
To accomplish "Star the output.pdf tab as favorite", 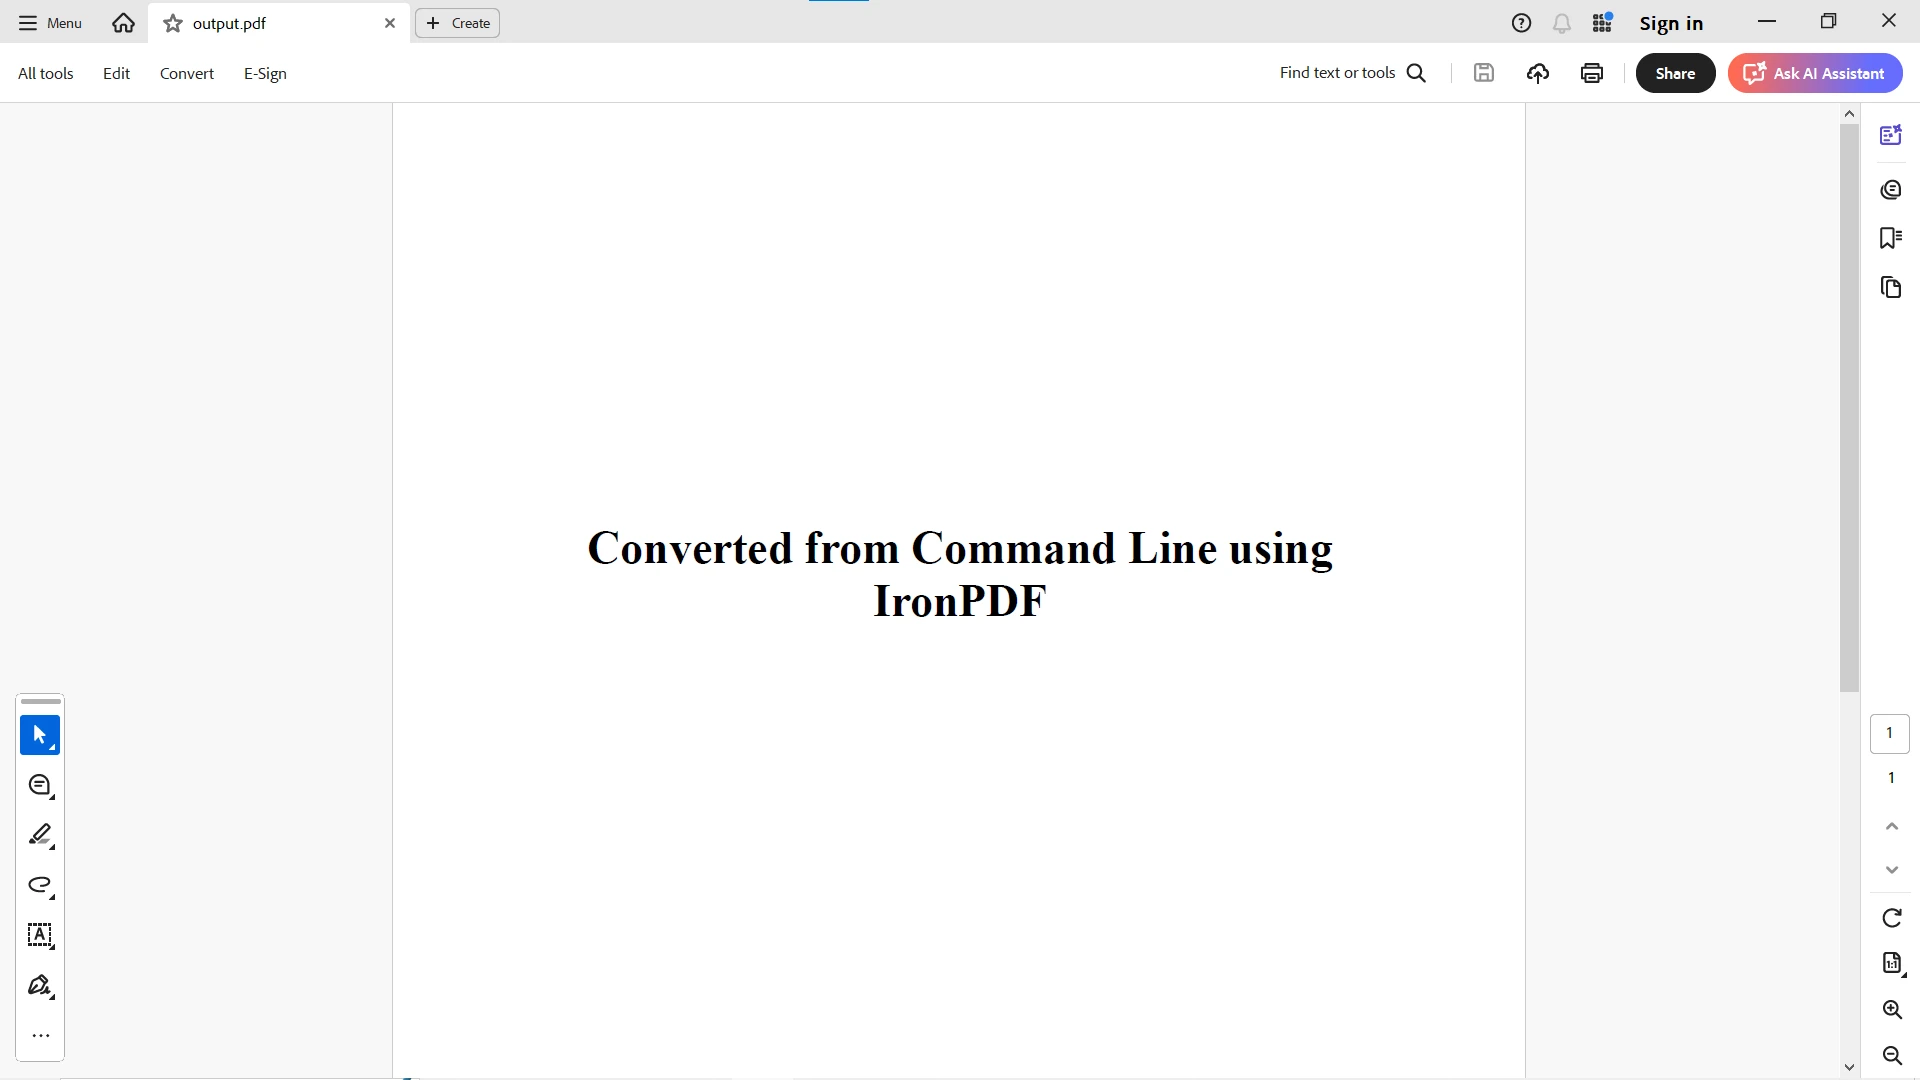I will pyautogui.click(x=173, y=23).
